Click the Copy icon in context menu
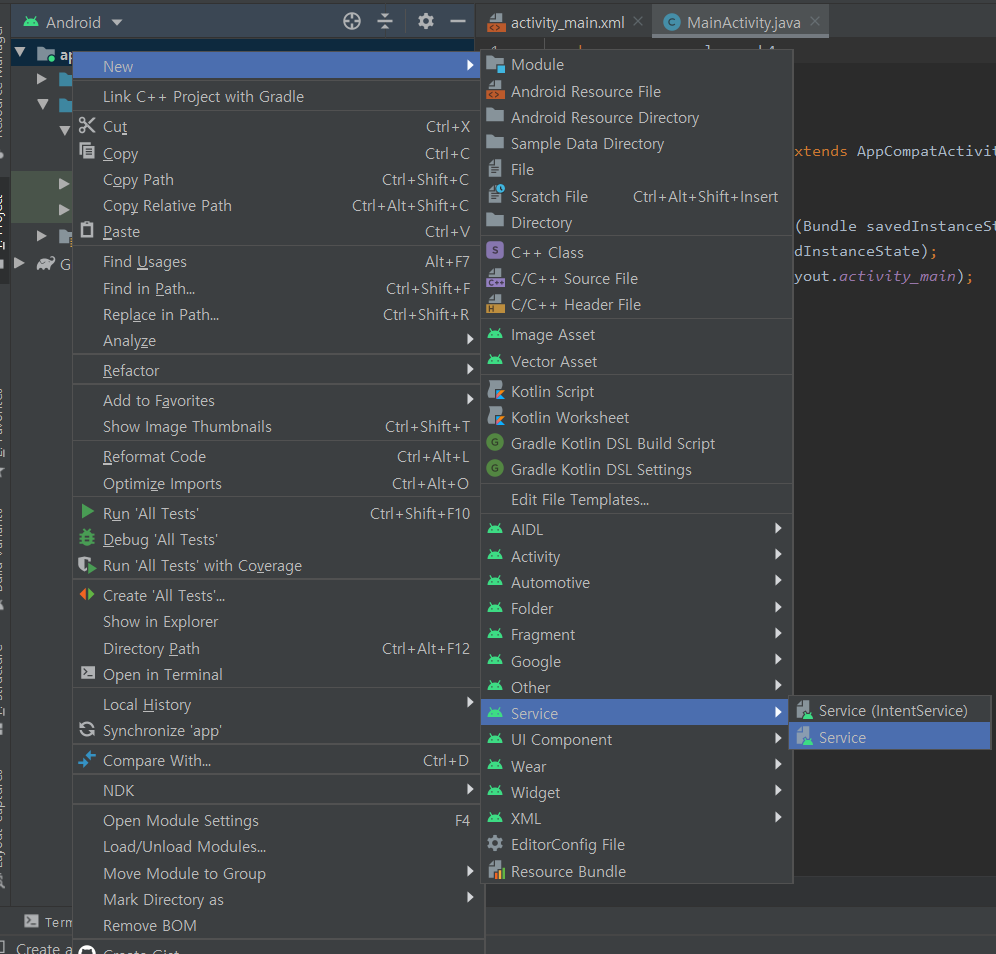996x954 pixels. point(87,152)
